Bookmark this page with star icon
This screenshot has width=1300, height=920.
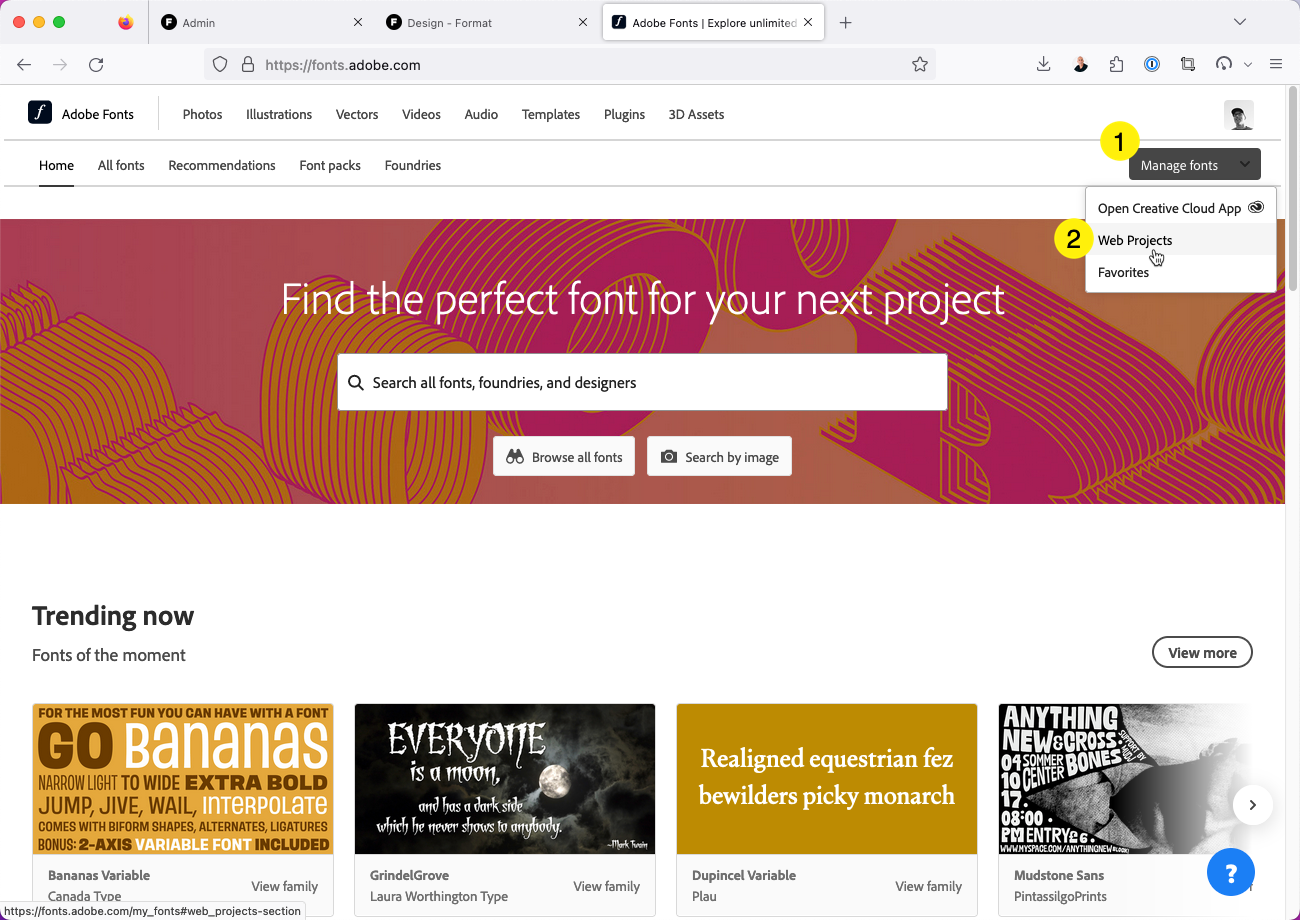pos(920,64)
